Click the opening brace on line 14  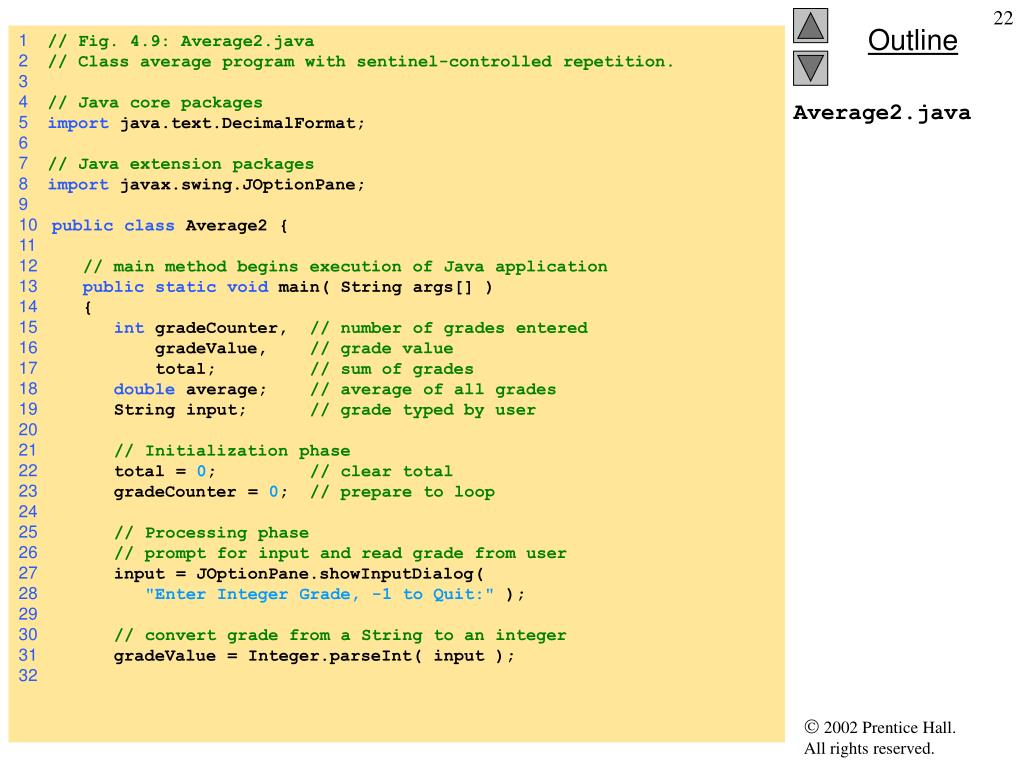click(88, 308)
